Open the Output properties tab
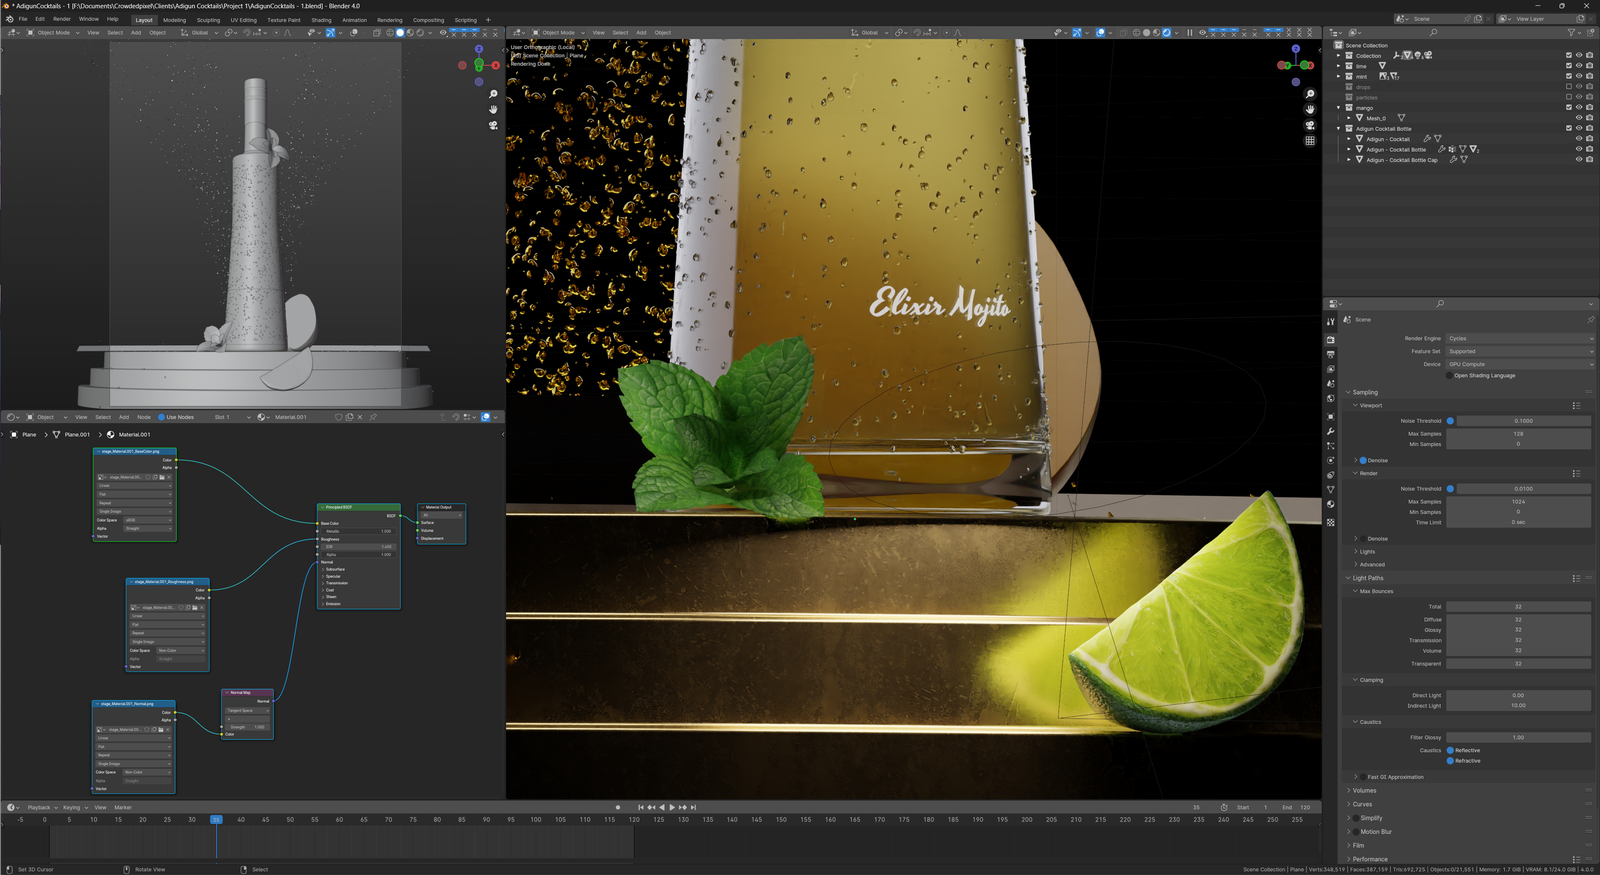The image size is (1600, 875). [1331, 354]
